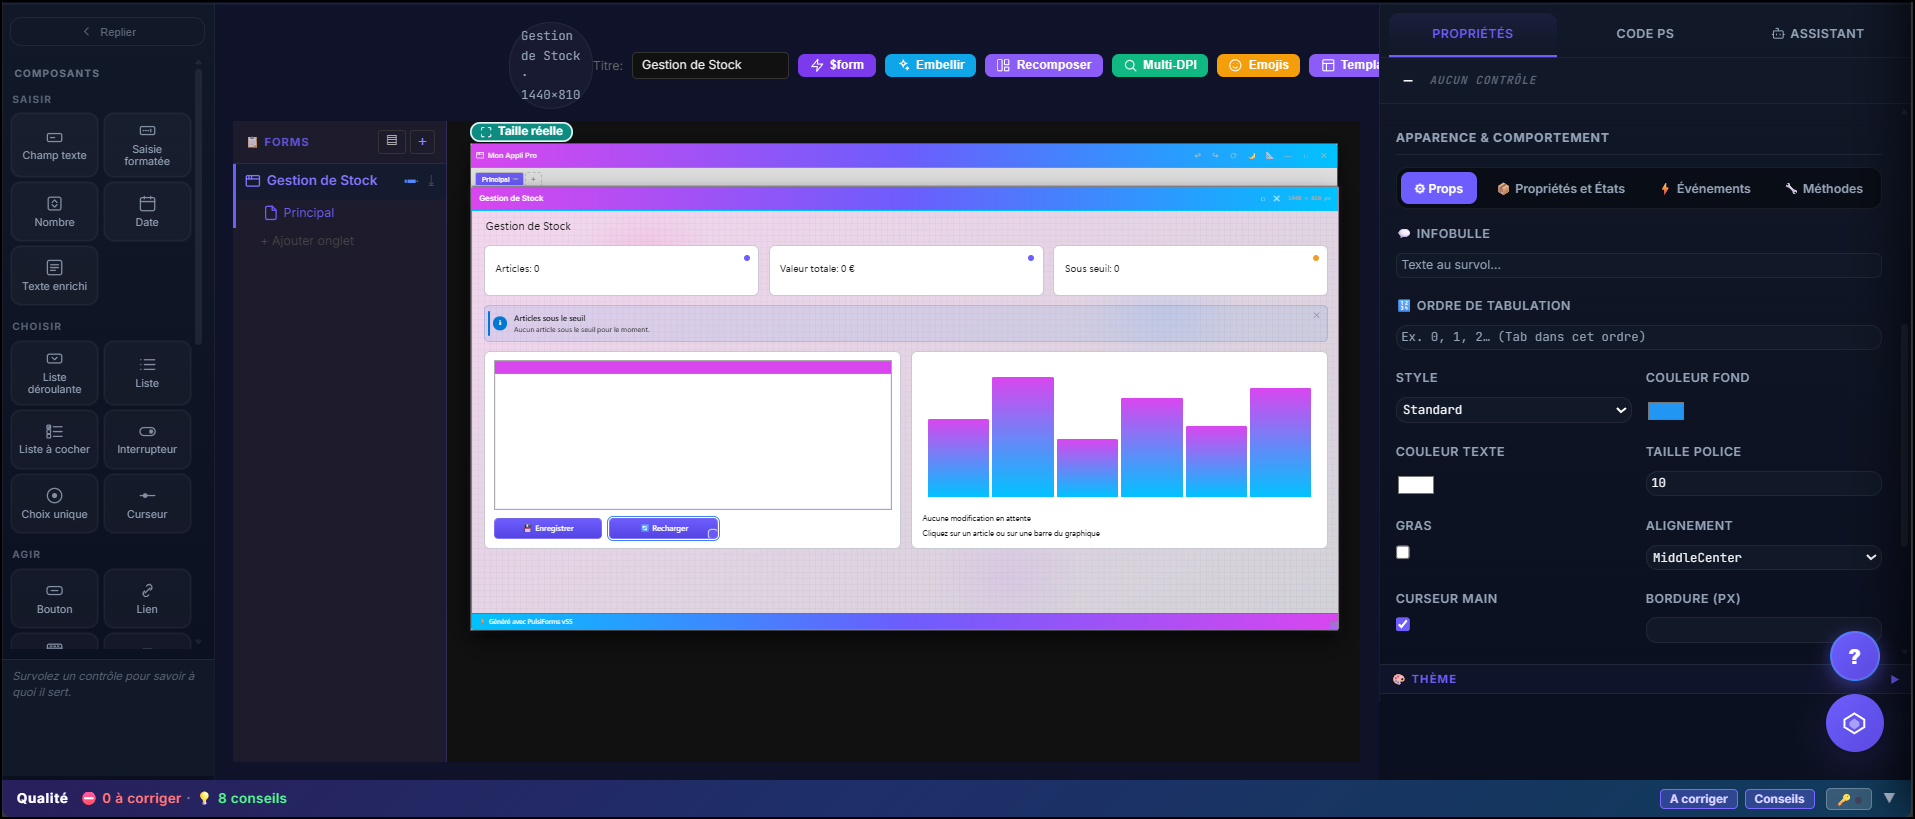Collapse the Aucun contrôle header
The height and width of the screenshot is (819, 1915).
[x=1408, y=80]
